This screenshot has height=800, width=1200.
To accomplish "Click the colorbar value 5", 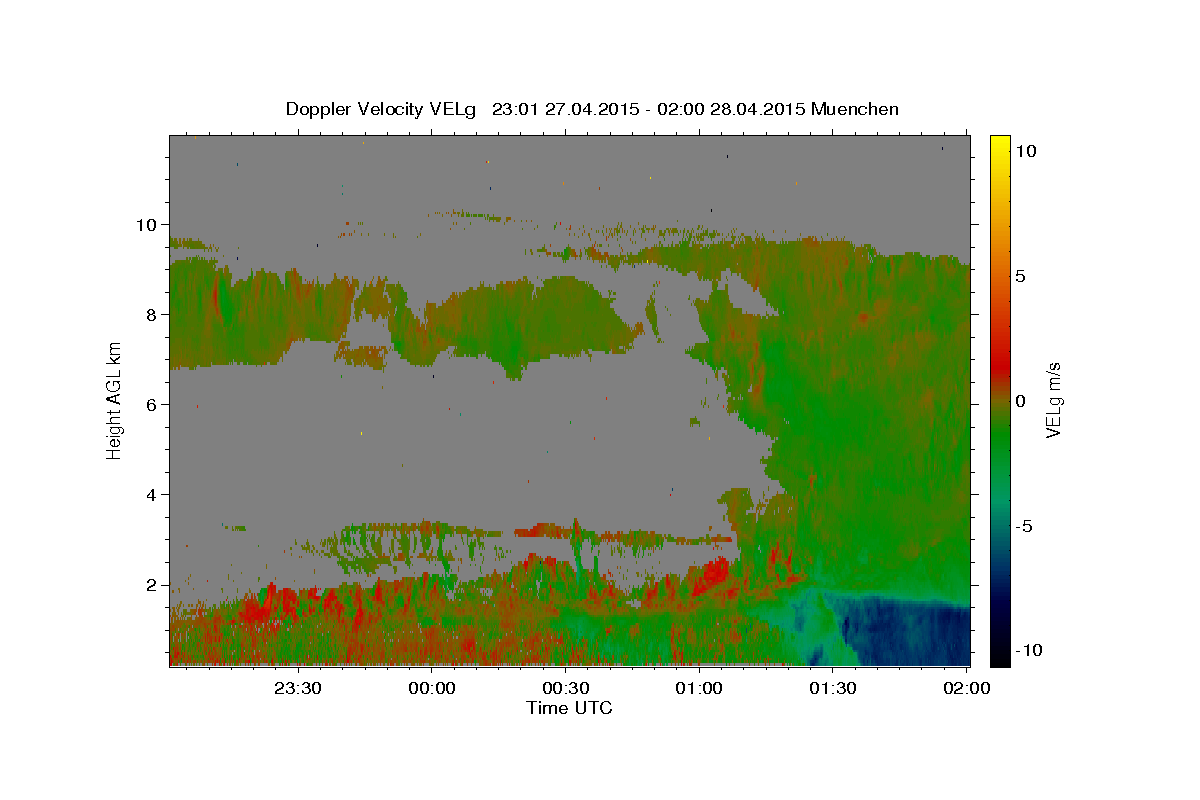I will tap(1020, 276).
